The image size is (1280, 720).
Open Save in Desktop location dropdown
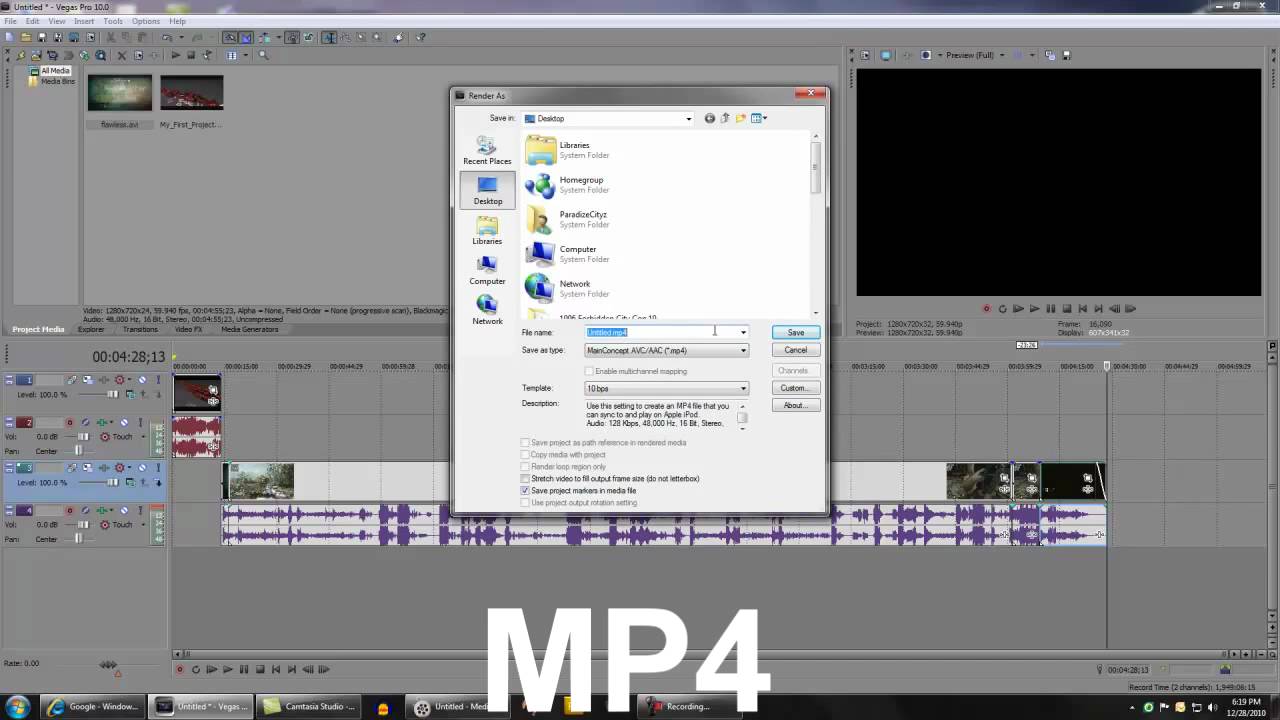coord(688,118)
